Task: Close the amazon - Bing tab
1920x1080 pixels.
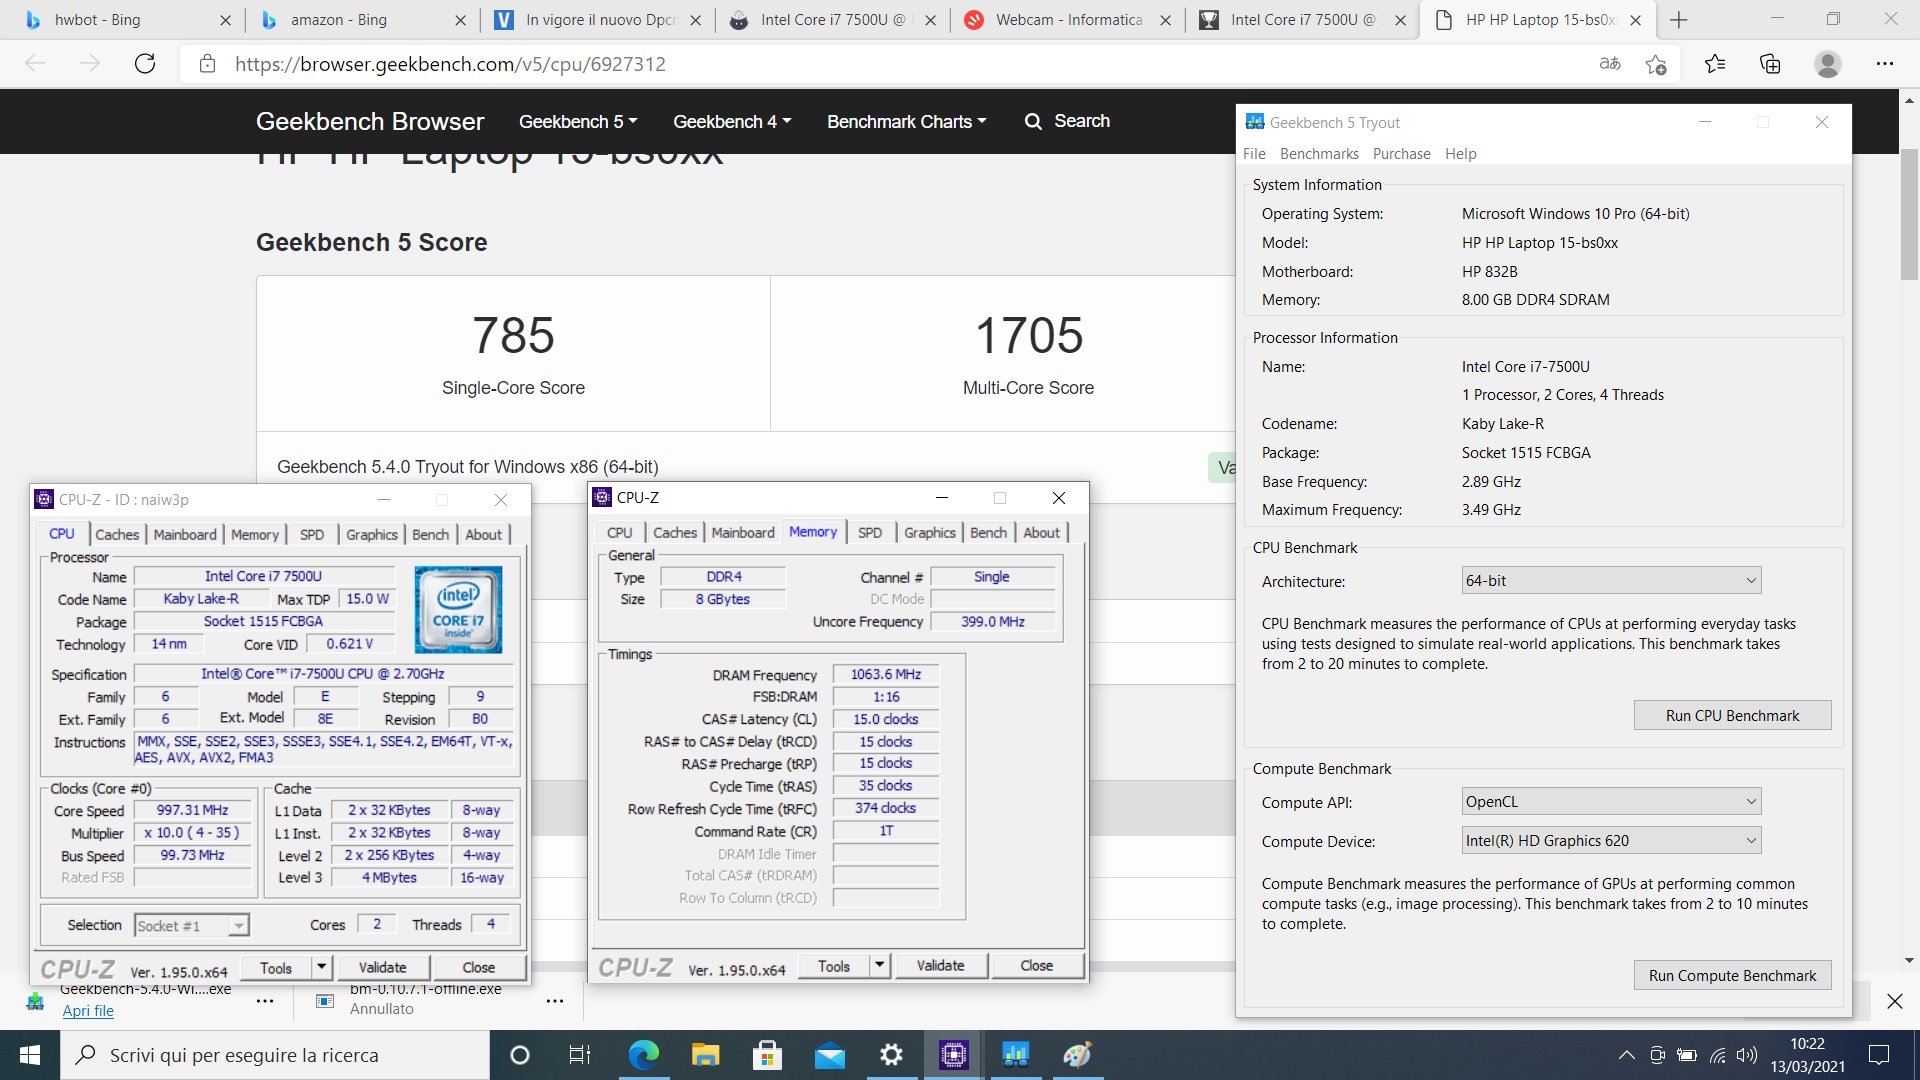Action: (x=460, y=20)
